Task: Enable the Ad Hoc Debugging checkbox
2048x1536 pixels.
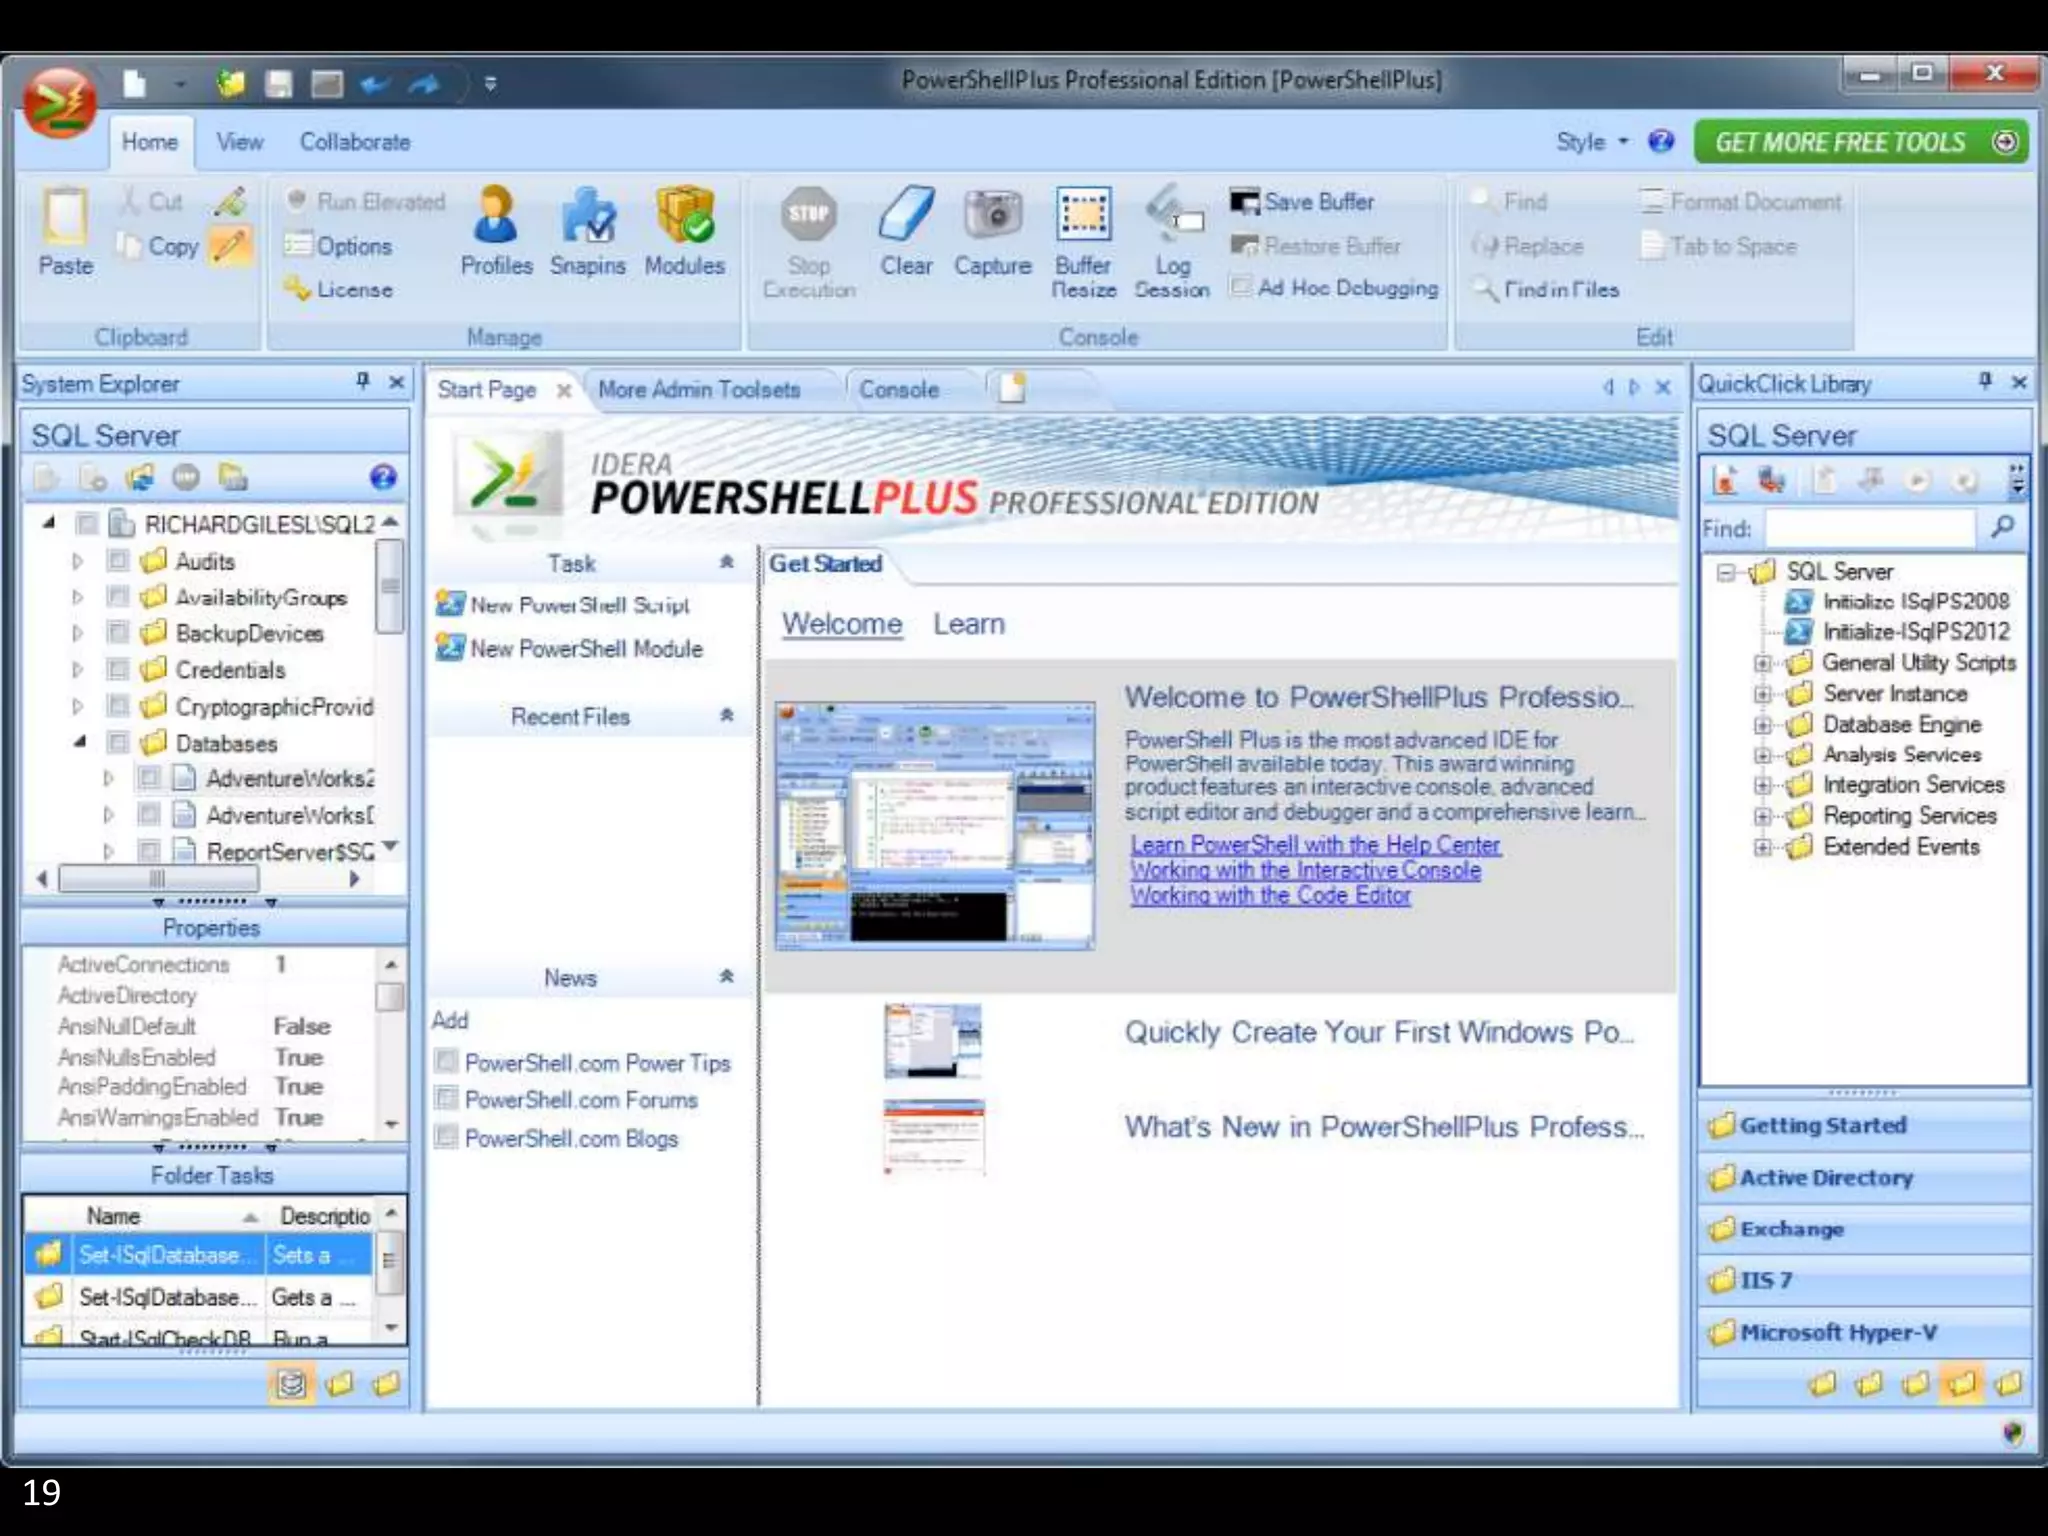Action: (1241, 288)
